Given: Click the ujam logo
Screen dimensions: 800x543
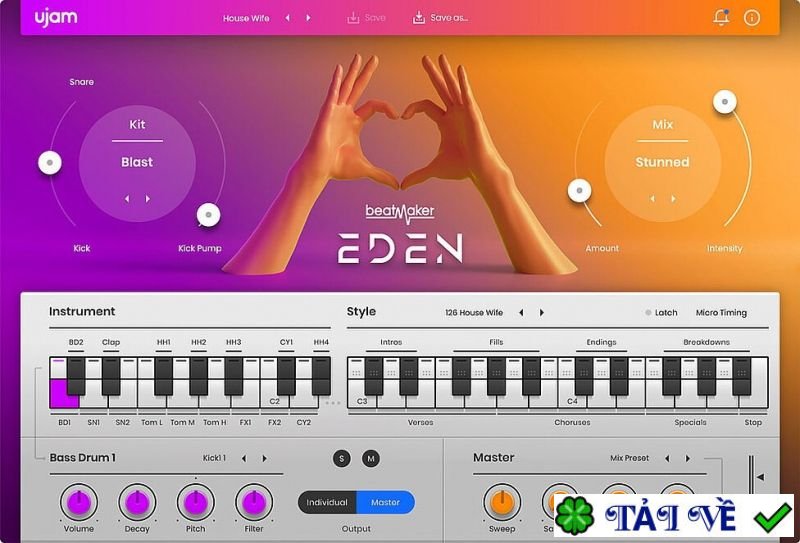Looking at the screenshot, I should pos(56,17).
